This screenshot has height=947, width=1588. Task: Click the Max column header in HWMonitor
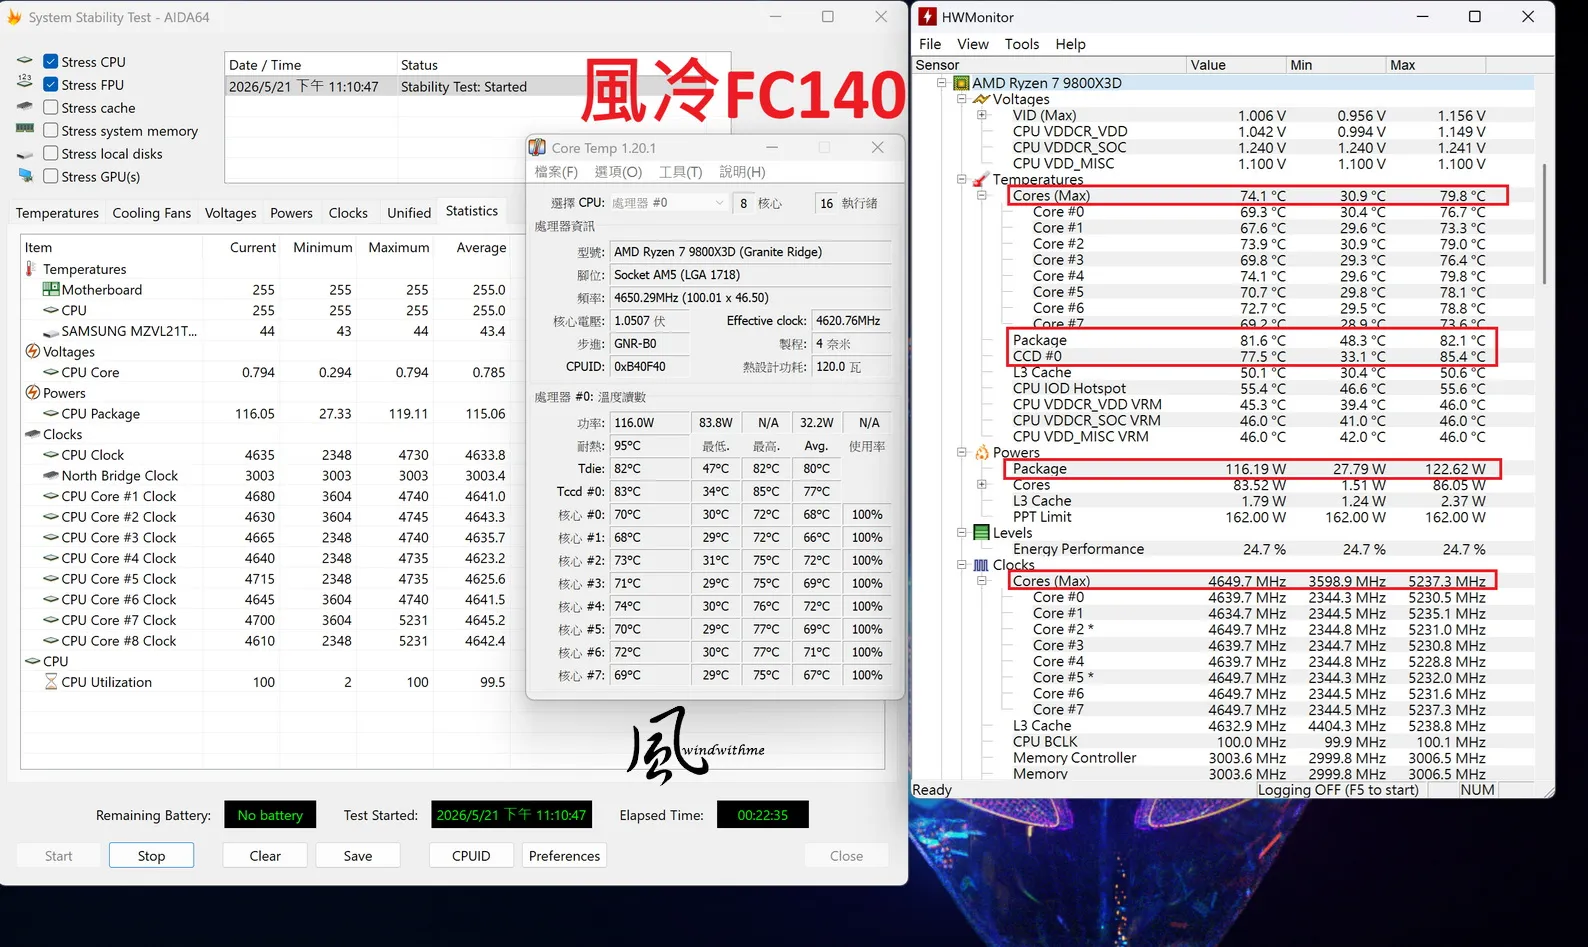coord(1435,65)
